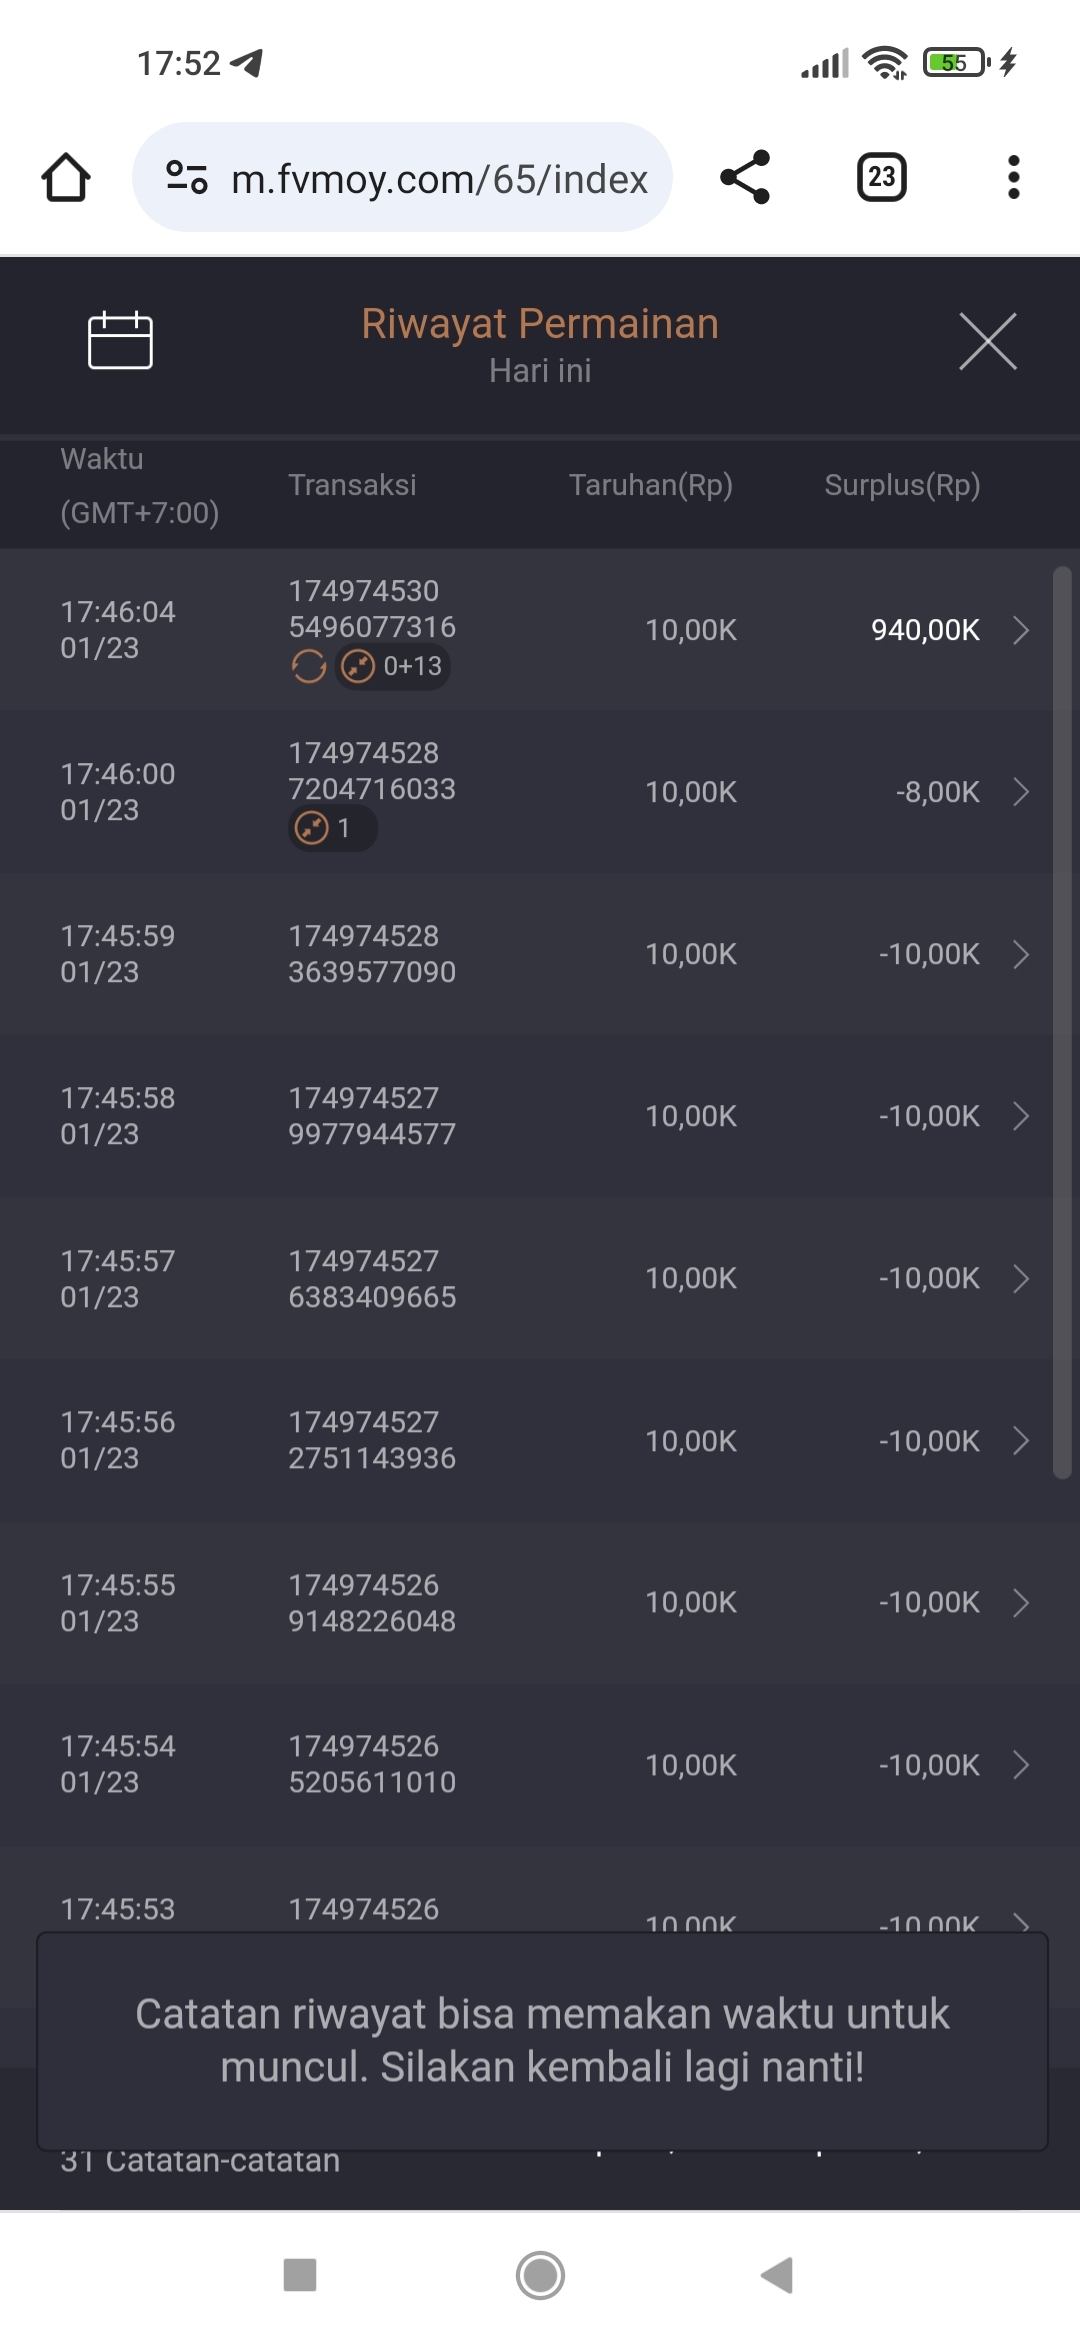Open the browser three-dot menu
The height and width of the screenshot is (2340, 1080).
pos(1013,178)
